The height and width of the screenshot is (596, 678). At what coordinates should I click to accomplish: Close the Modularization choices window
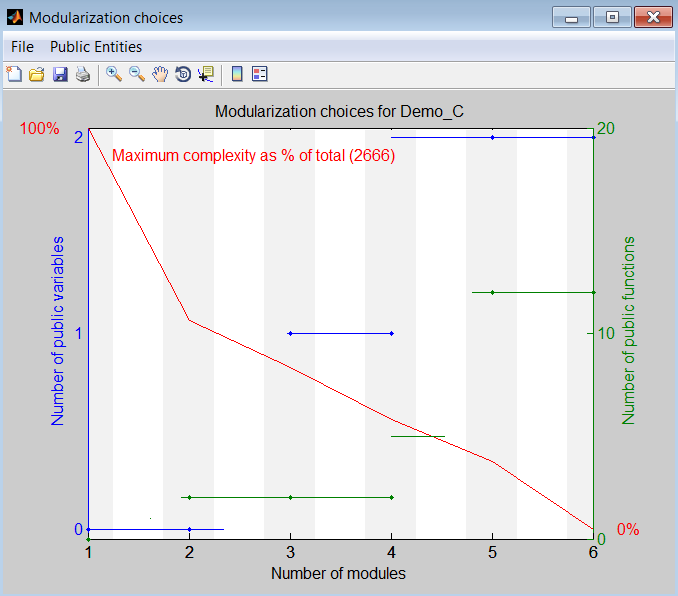click(x=653, y=17)
